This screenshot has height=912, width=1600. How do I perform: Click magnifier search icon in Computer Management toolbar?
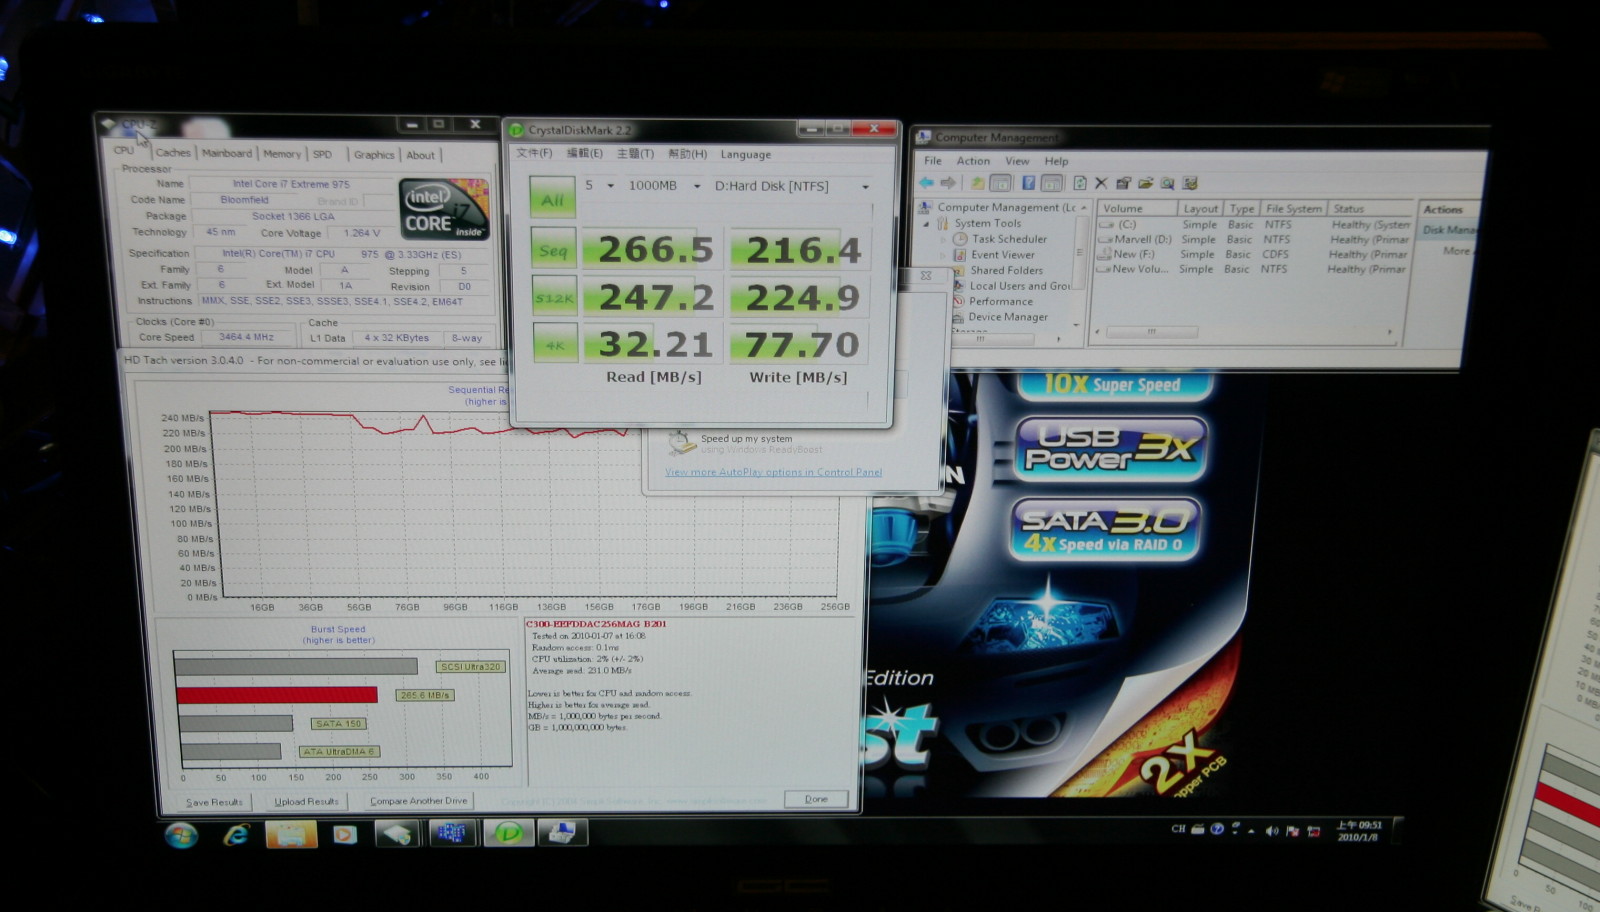click(1167, 183)
